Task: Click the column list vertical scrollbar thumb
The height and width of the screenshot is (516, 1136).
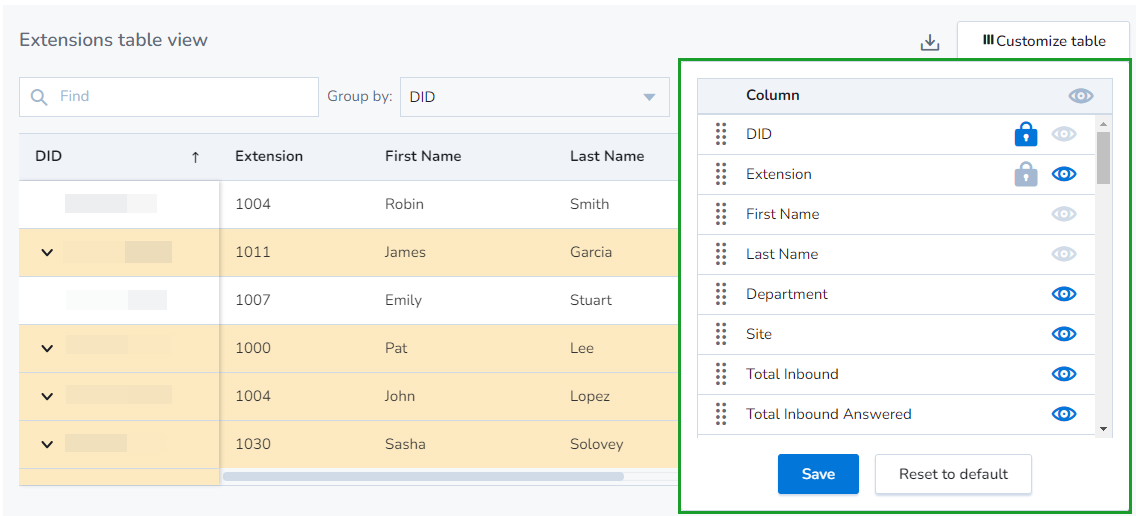Action: click(x=1103, y=157)
